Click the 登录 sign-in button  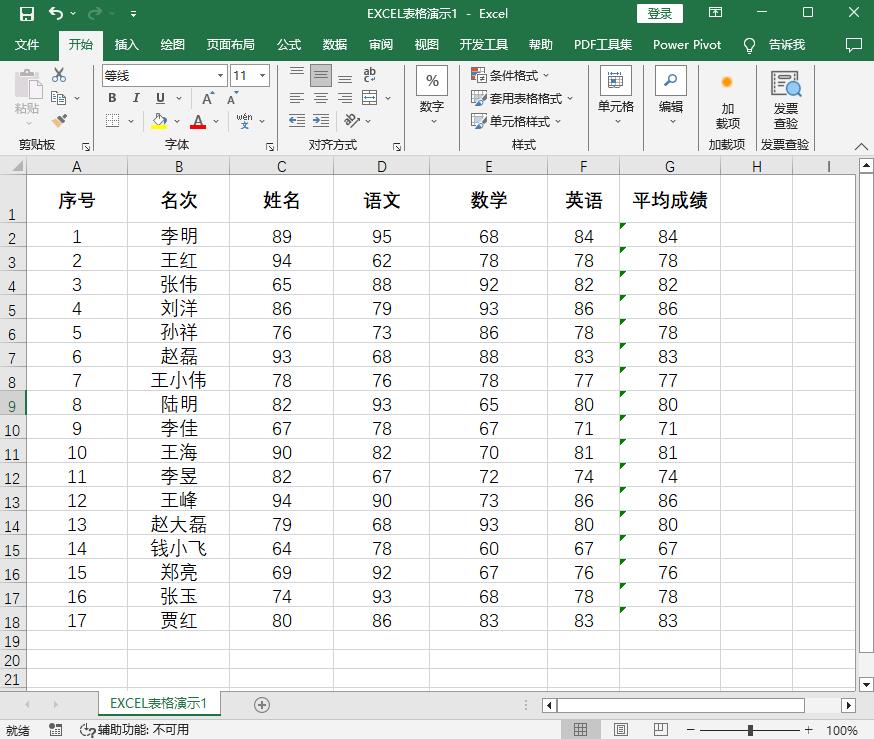click(660, 13)
